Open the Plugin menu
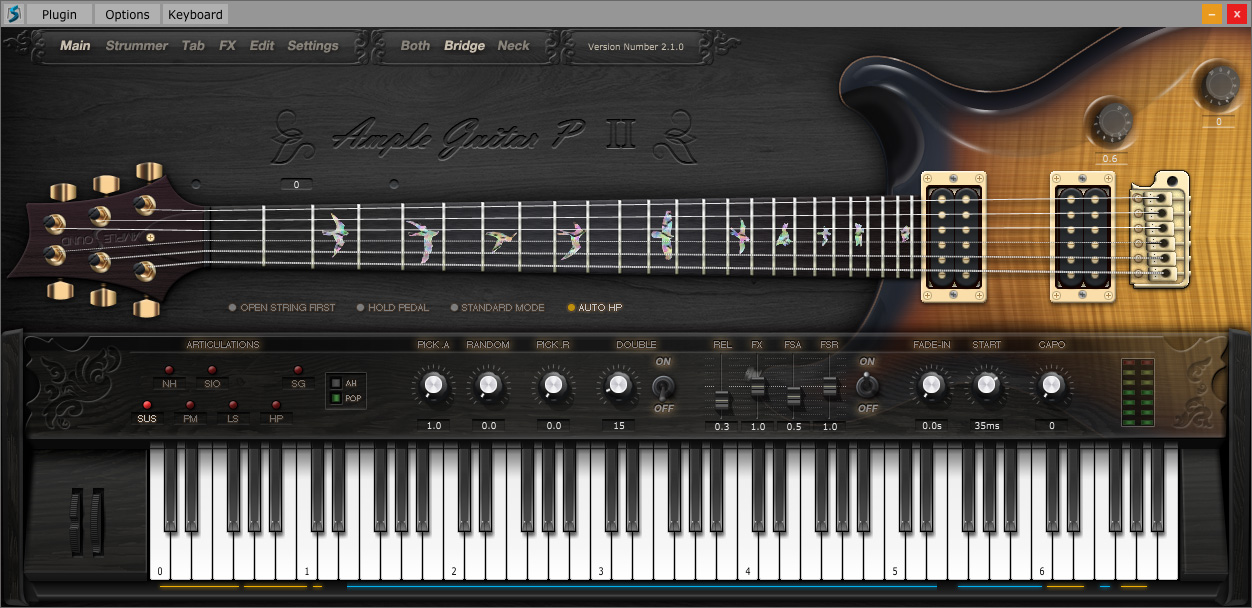This screenshot has width=1252, height=608. pyautogui.click(x=59, y=14)
